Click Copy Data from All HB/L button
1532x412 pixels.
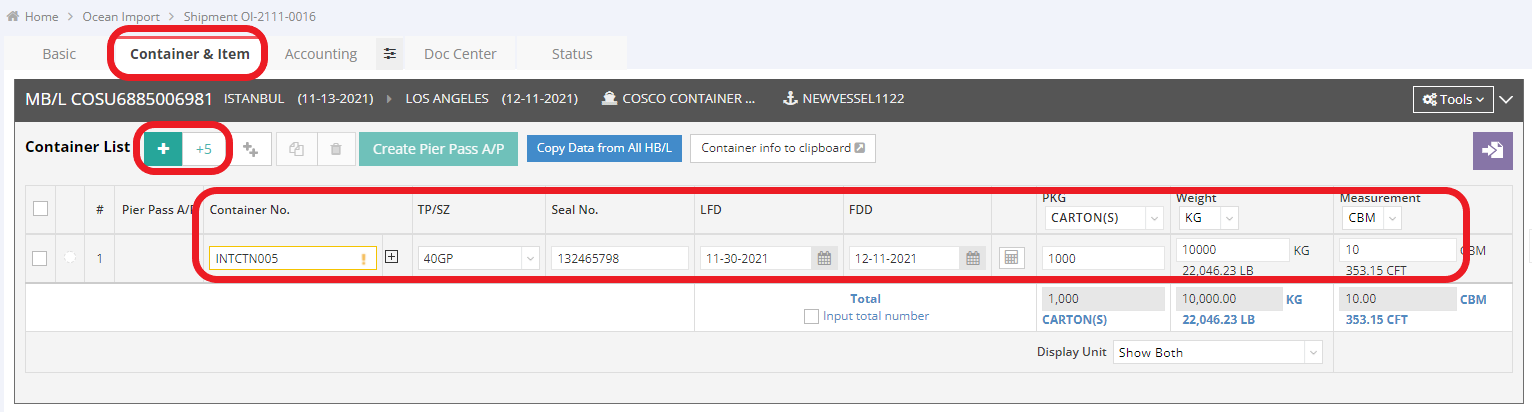click(604, 148)
